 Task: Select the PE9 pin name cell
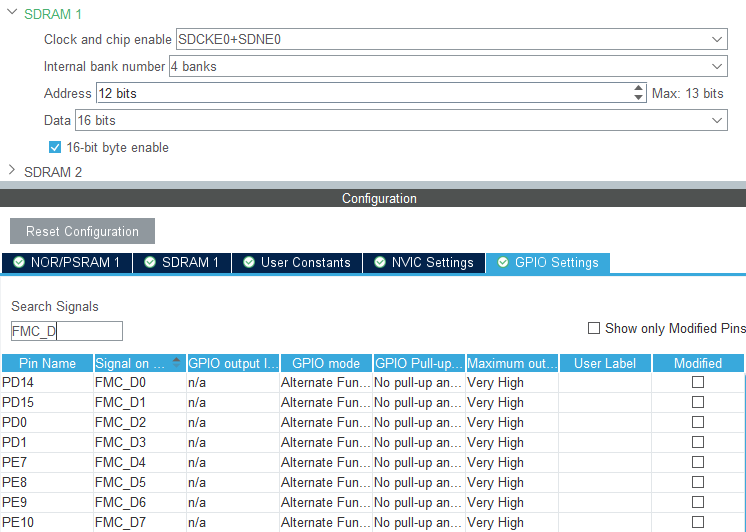point(47,502)
